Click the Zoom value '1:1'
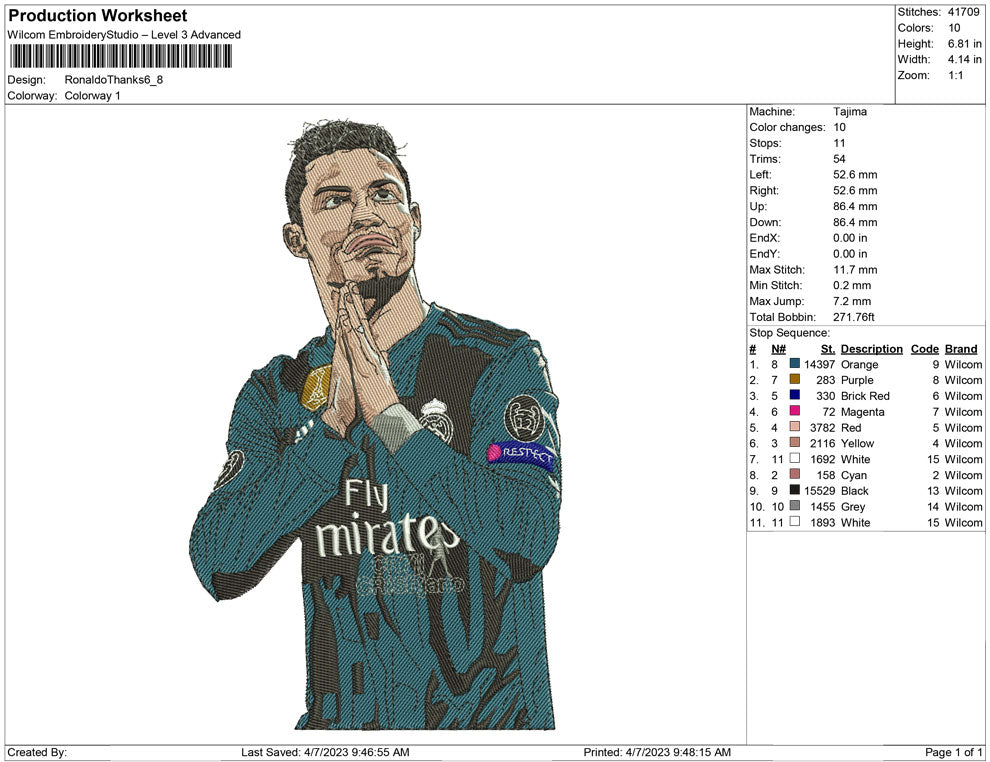The width and height of the screenshot is (990, 762). tap(956, 75)
